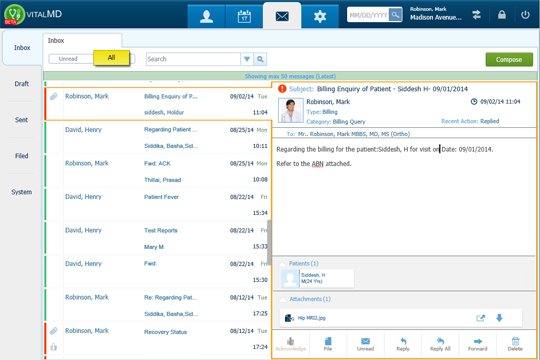Click the Showing max 50 messages banner

pyautogui.click(x=290, y=76)
